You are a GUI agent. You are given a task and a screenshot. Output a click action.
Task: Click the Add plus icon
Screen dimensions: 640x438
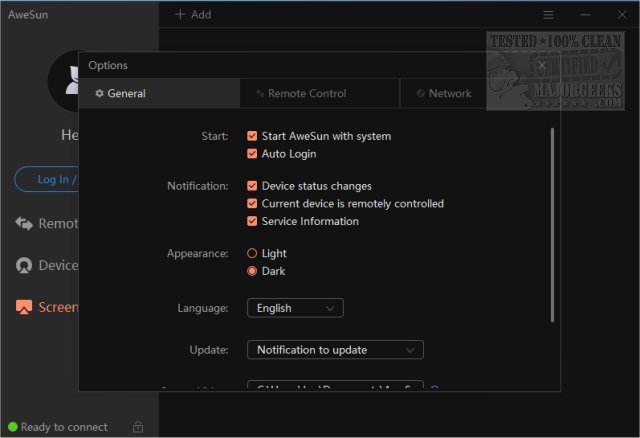[x=181, y=15]
